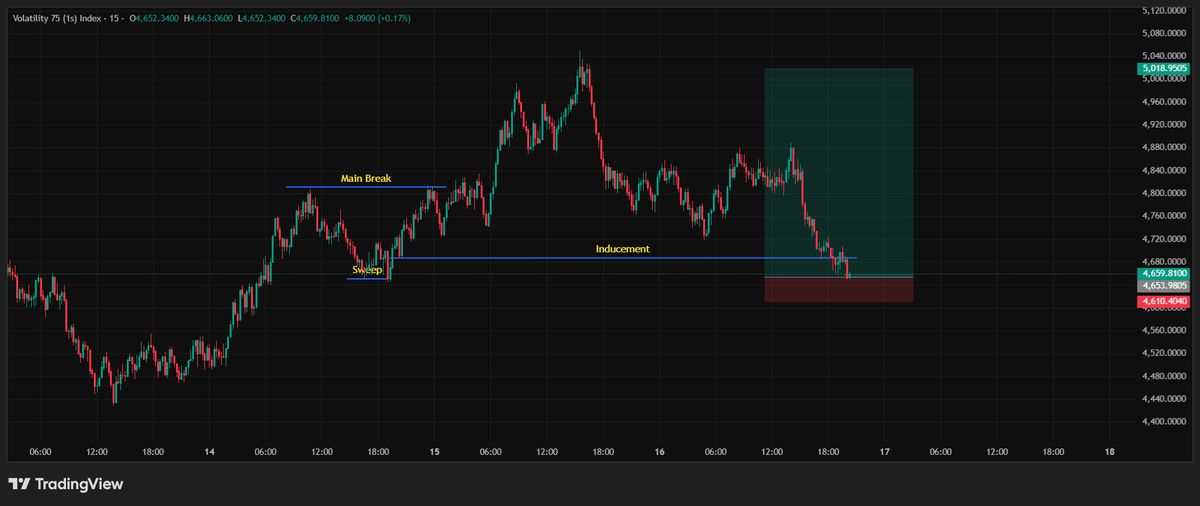Click the 4,960.0000 price axis label
Screen dimensions: 1200x506
click(x=1164, y=102)
